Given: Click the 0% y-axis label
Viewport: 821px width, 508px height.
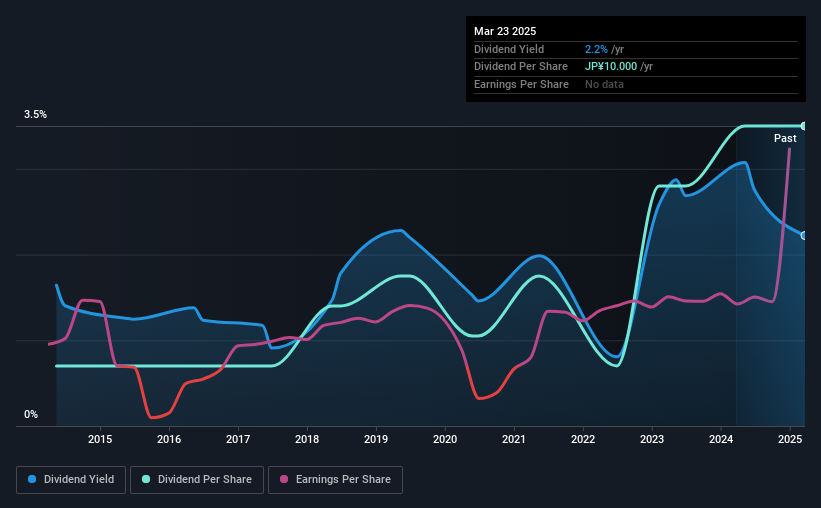Looking at the screenshot, I should (x=31, y=414).
